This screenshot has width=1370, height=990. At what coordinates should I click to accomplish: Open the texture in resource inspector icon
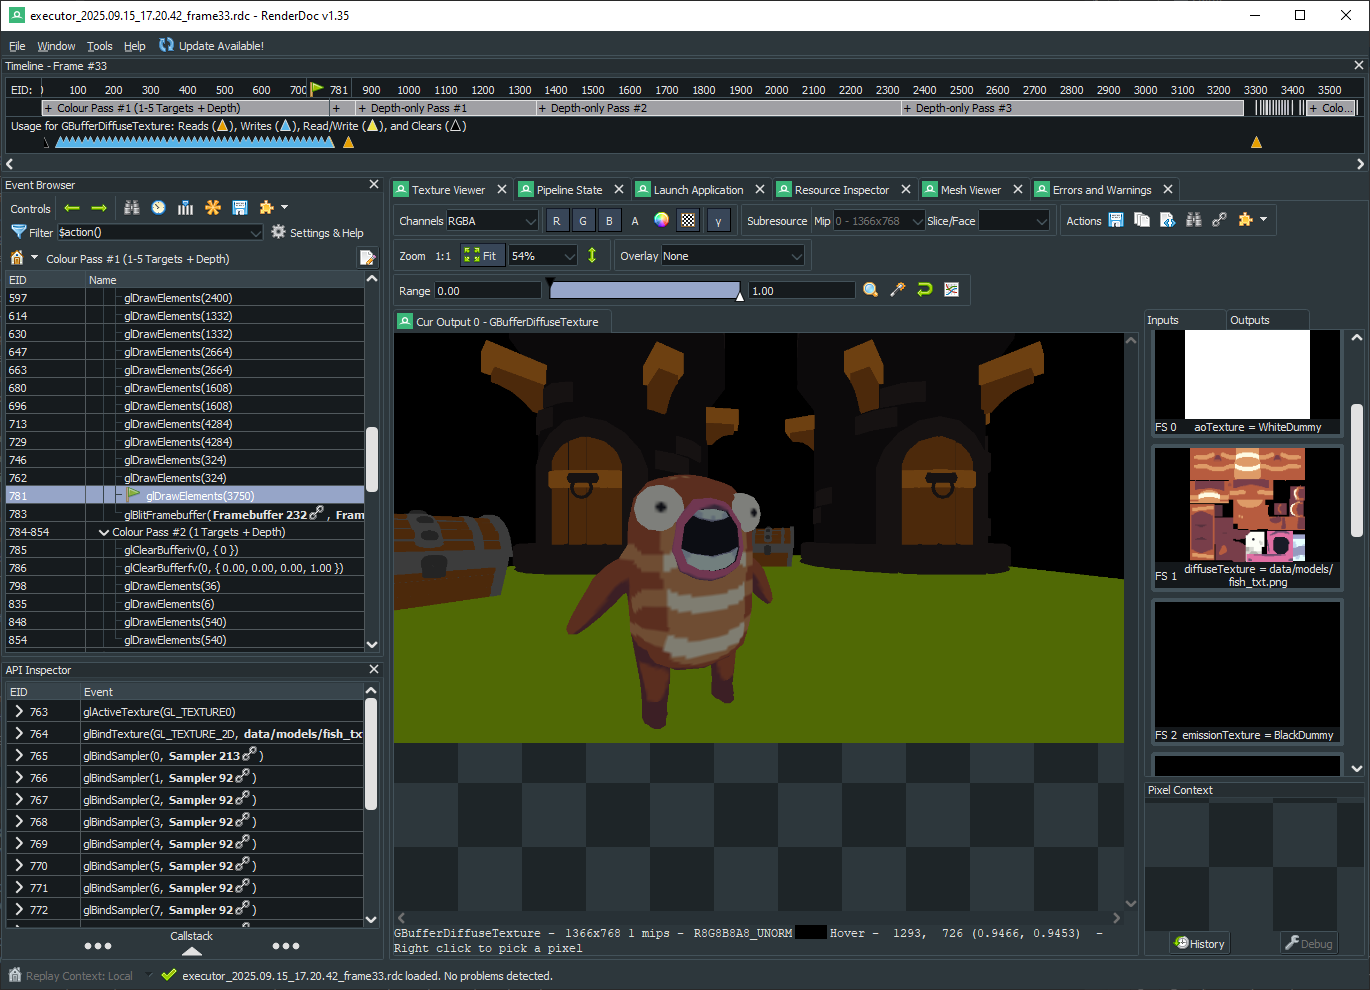point(1168,220)
